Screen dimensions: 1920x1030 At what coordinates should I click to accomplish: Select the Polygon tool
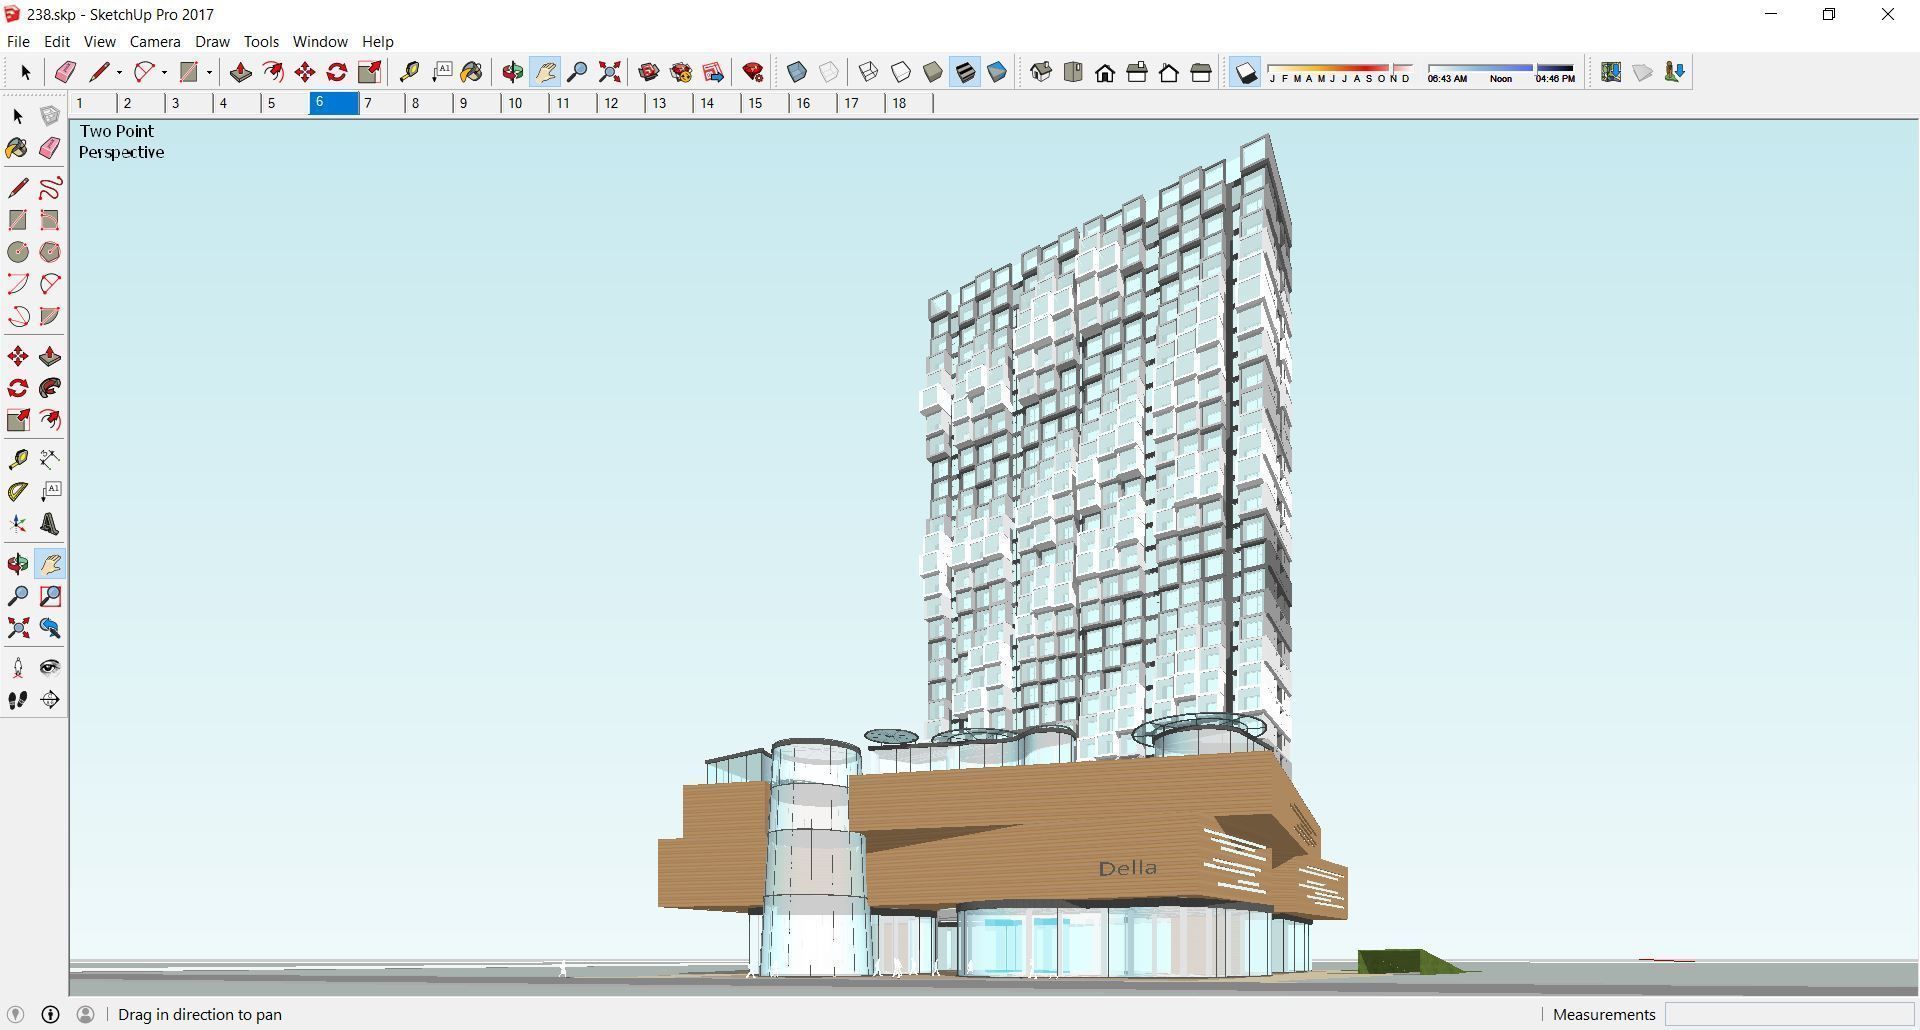50,252
